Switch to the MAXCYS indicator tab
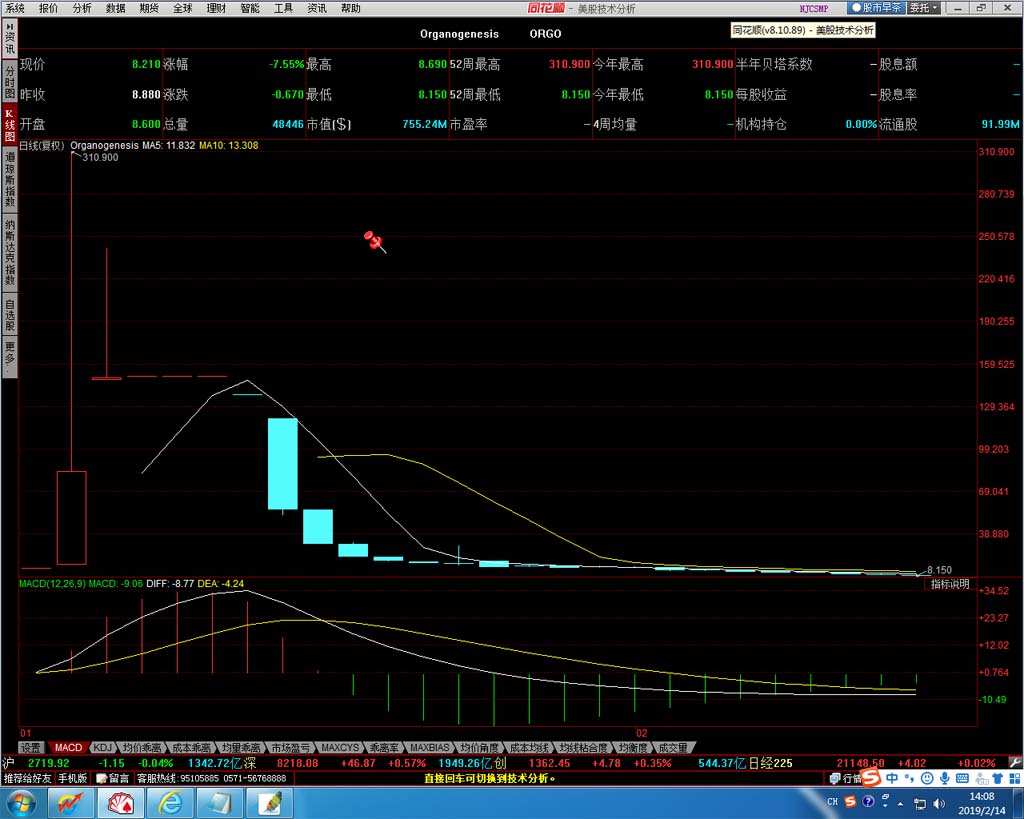1024x819 pixels. click(340, 747)
